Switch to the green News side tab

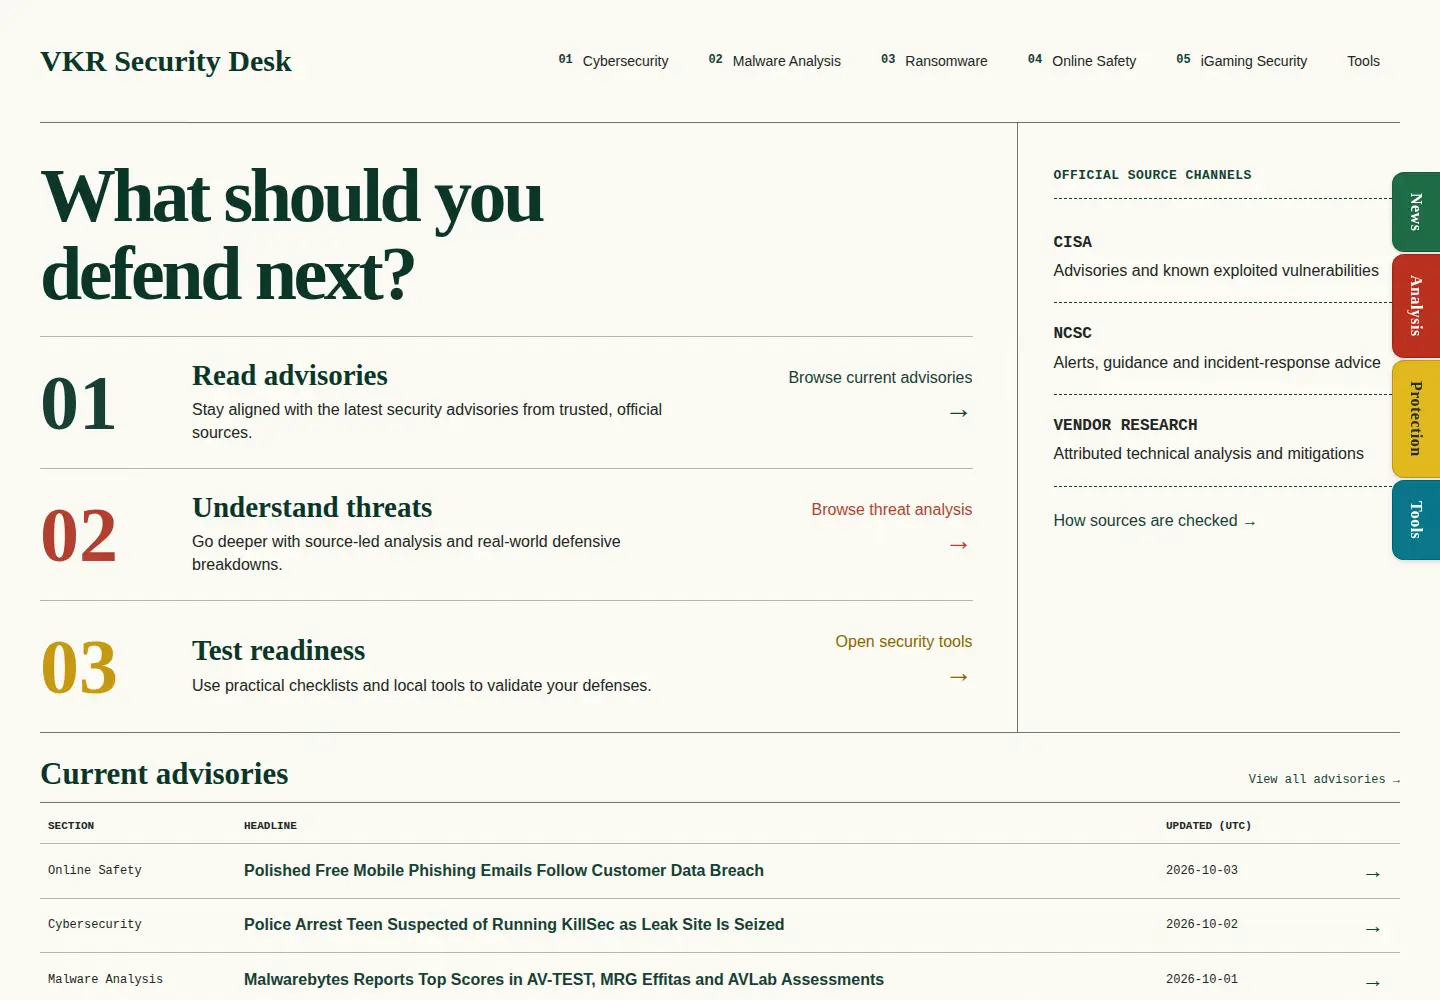pyautogui.click(x=1416, y=212)
